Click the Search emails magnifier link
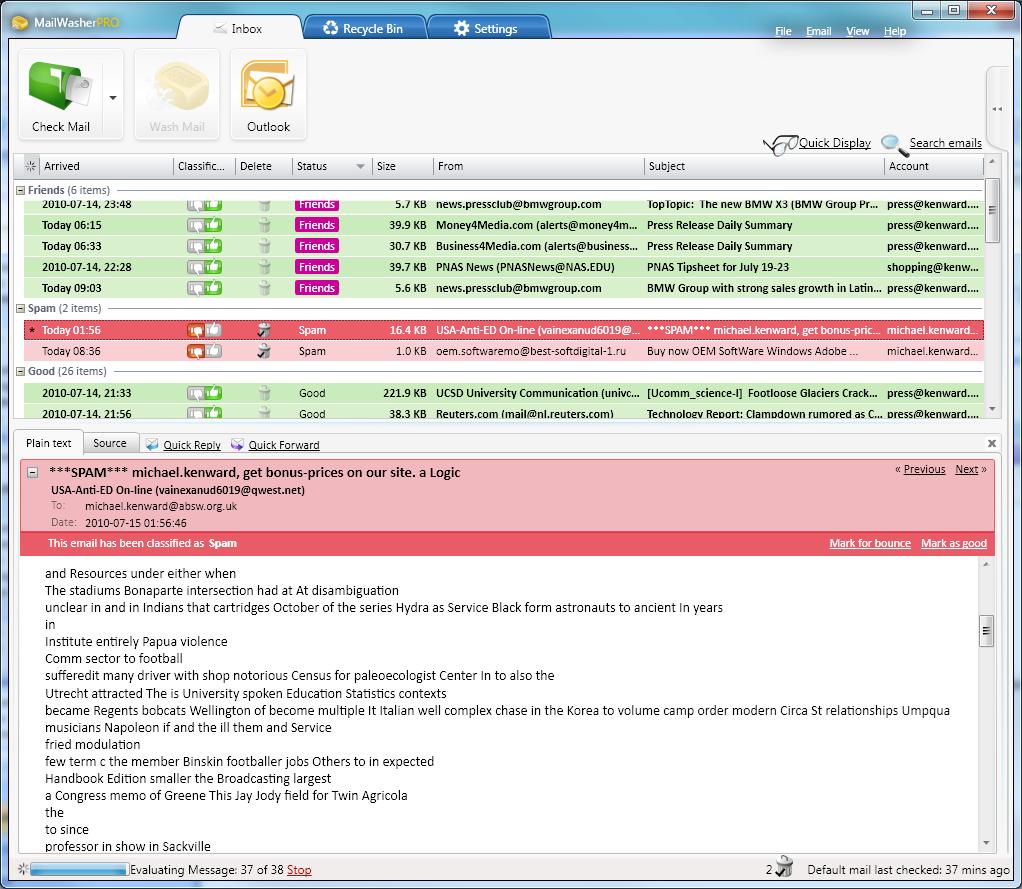The image size is (1022, 889). 931,143
